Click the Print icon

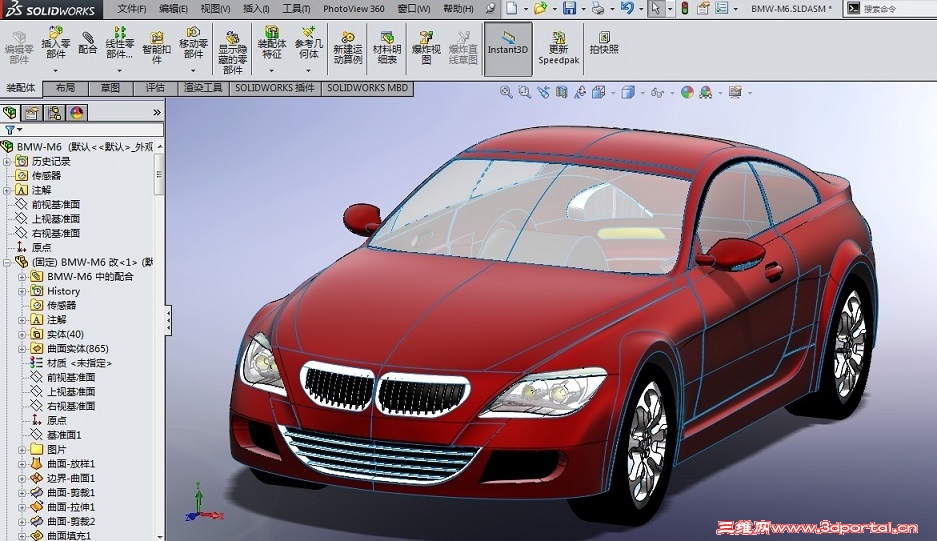pos(598,8)
